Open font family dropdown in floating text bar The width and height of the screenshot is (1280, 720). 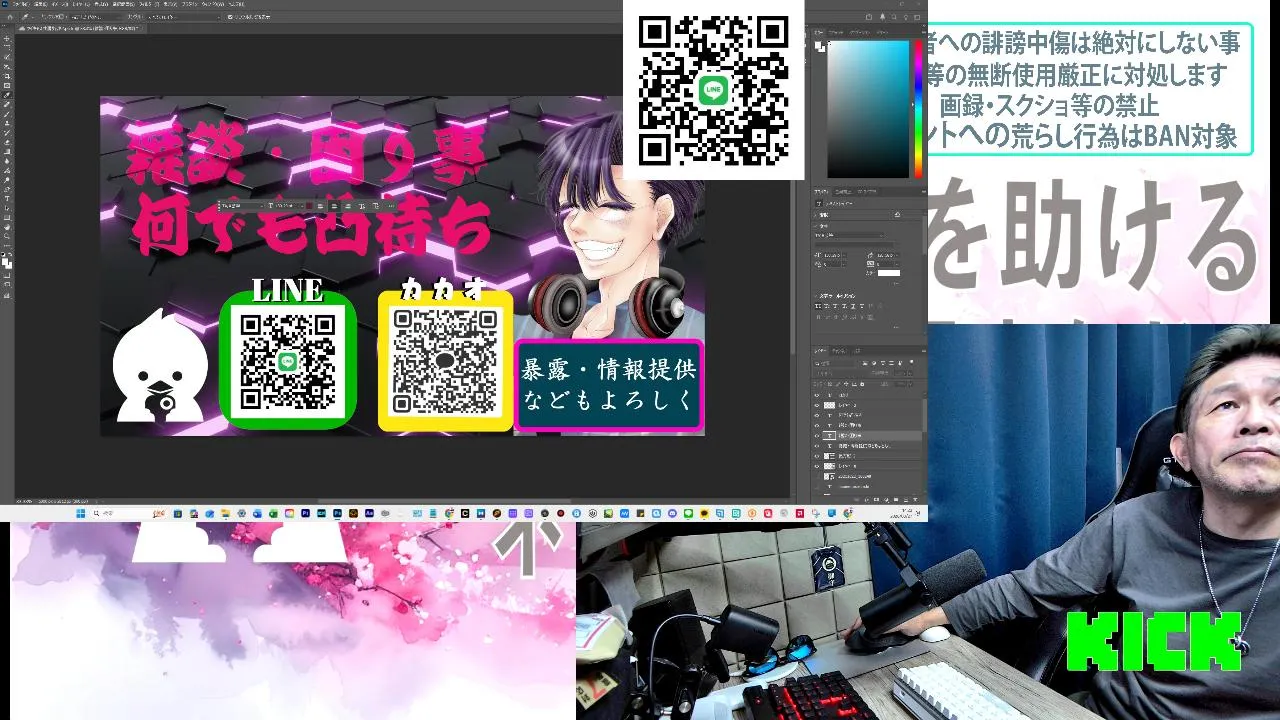point(243,206)
